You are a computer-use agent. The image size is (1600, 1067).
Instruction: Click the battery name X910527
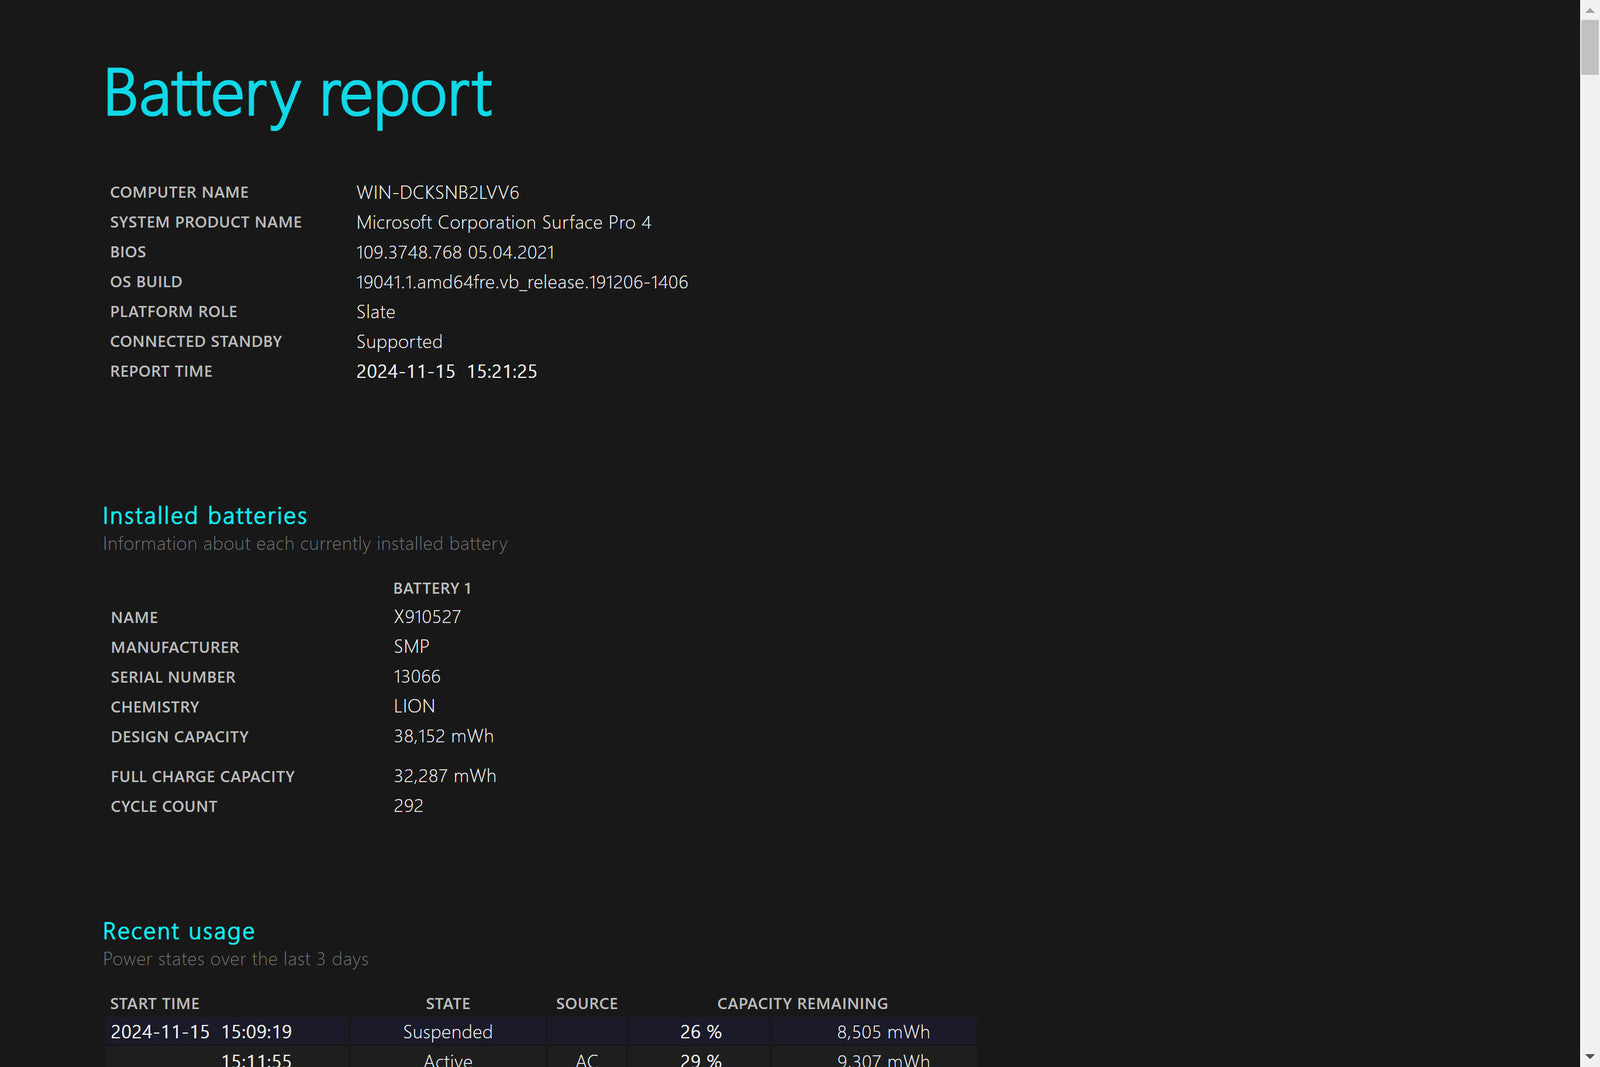(x=427, y=617)
